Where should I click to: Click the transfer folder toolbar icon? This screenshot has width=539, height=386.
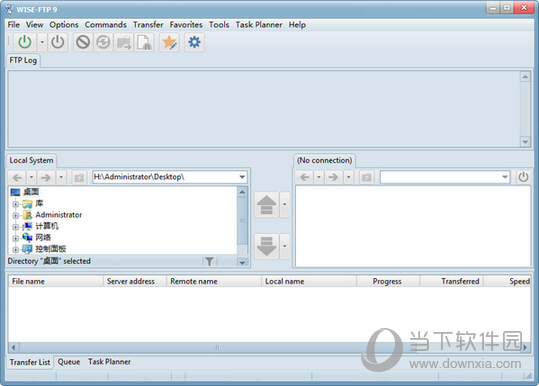pyautogui.click(x=123, y=43)
